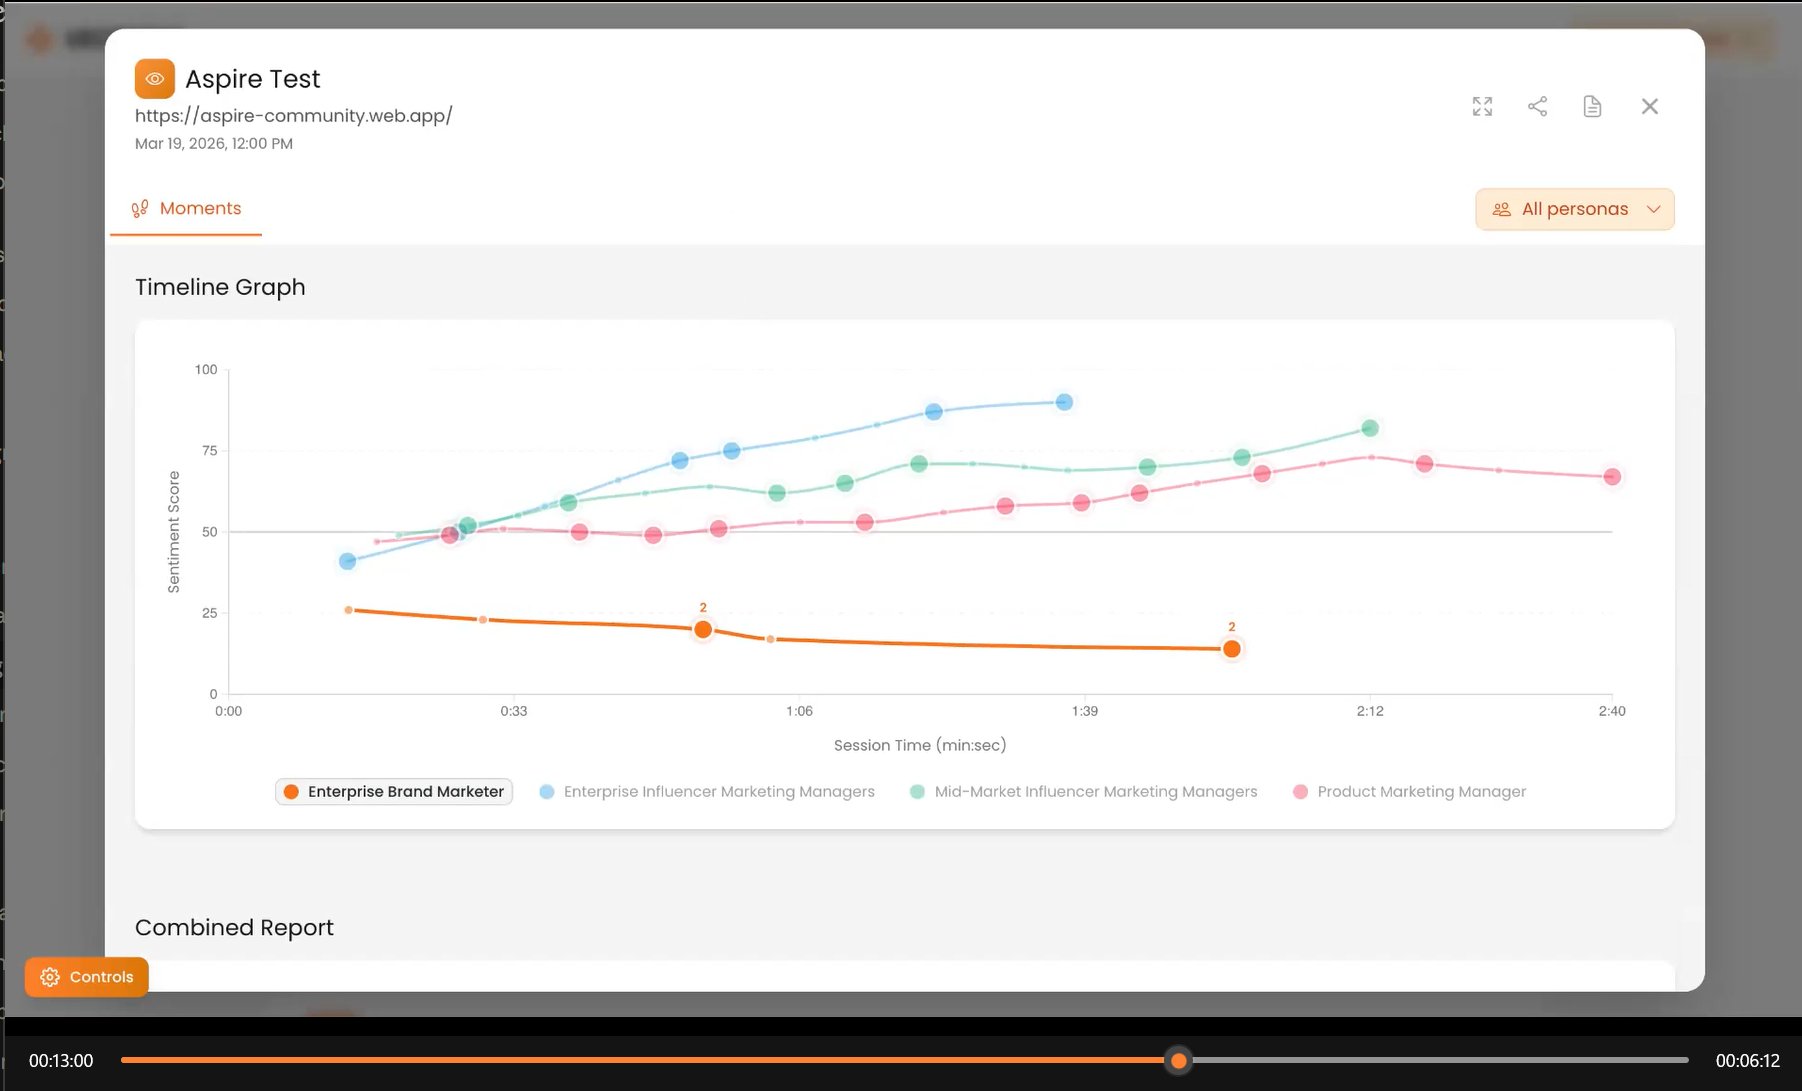The width and height of the screenshot is (1802, 1091).
Task: Click pink legend dot for Product Marketing Manager
Action: coord(1300,791)
